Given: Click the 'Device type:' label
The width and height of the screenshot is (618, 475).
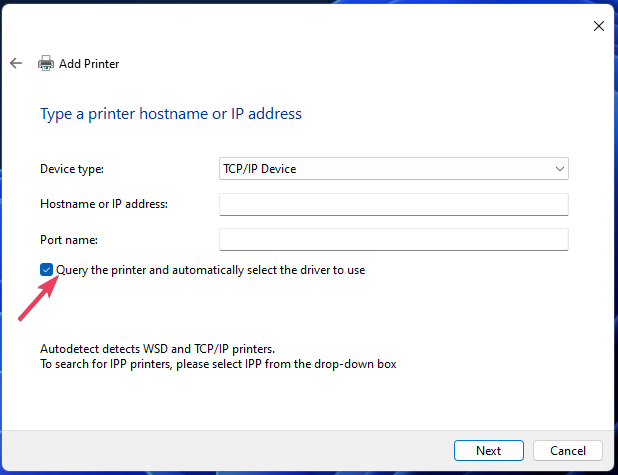Looking at the screenshot, I should 72,169.
